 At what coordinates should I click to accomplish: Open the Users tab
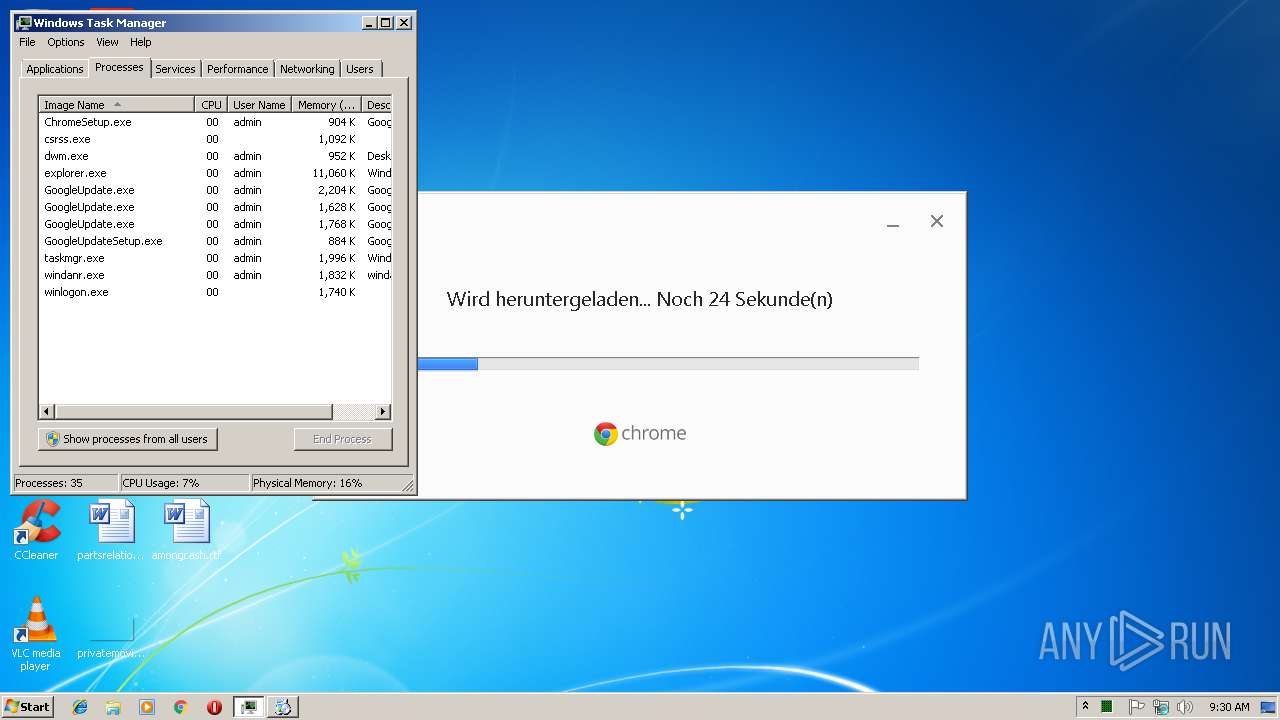click(x=360, y=69)
